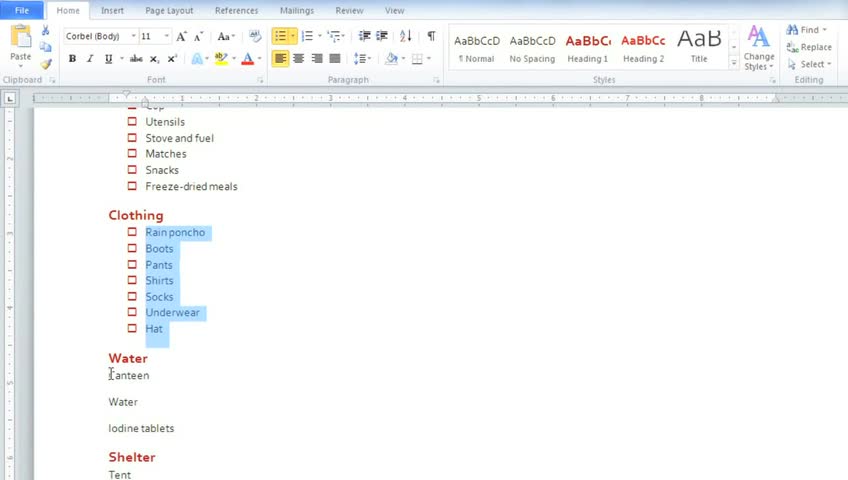Viewport: 848px width, 480px height.
Task: Open the Paste options arrow
Action: pyautogui.click(x=21, y=66)
